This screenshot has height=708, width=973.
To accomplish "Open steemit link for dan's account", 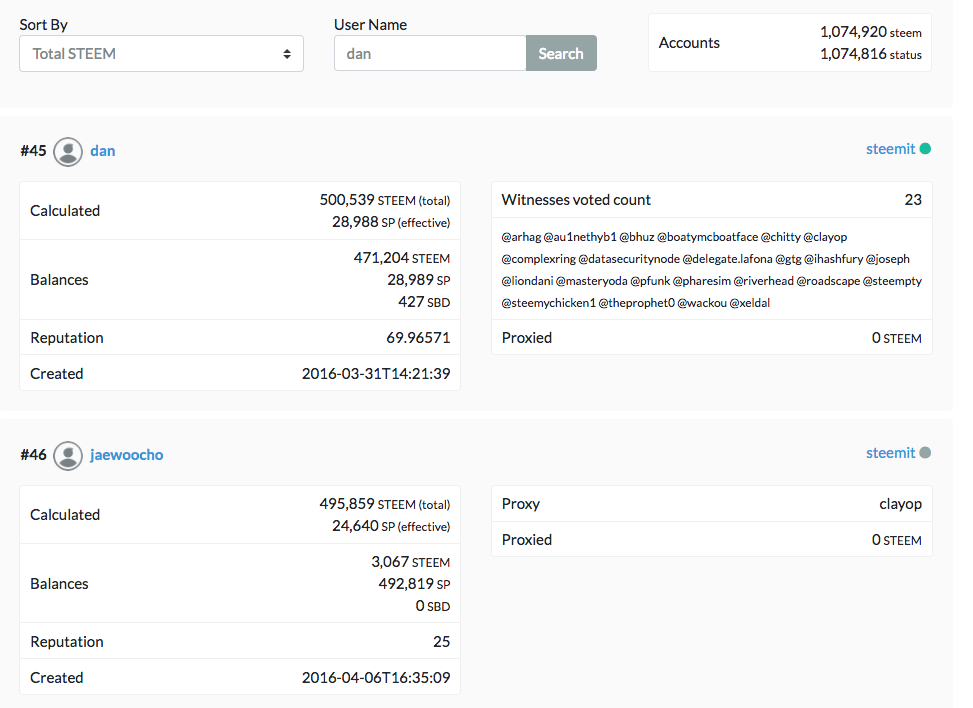I will 890,149.
